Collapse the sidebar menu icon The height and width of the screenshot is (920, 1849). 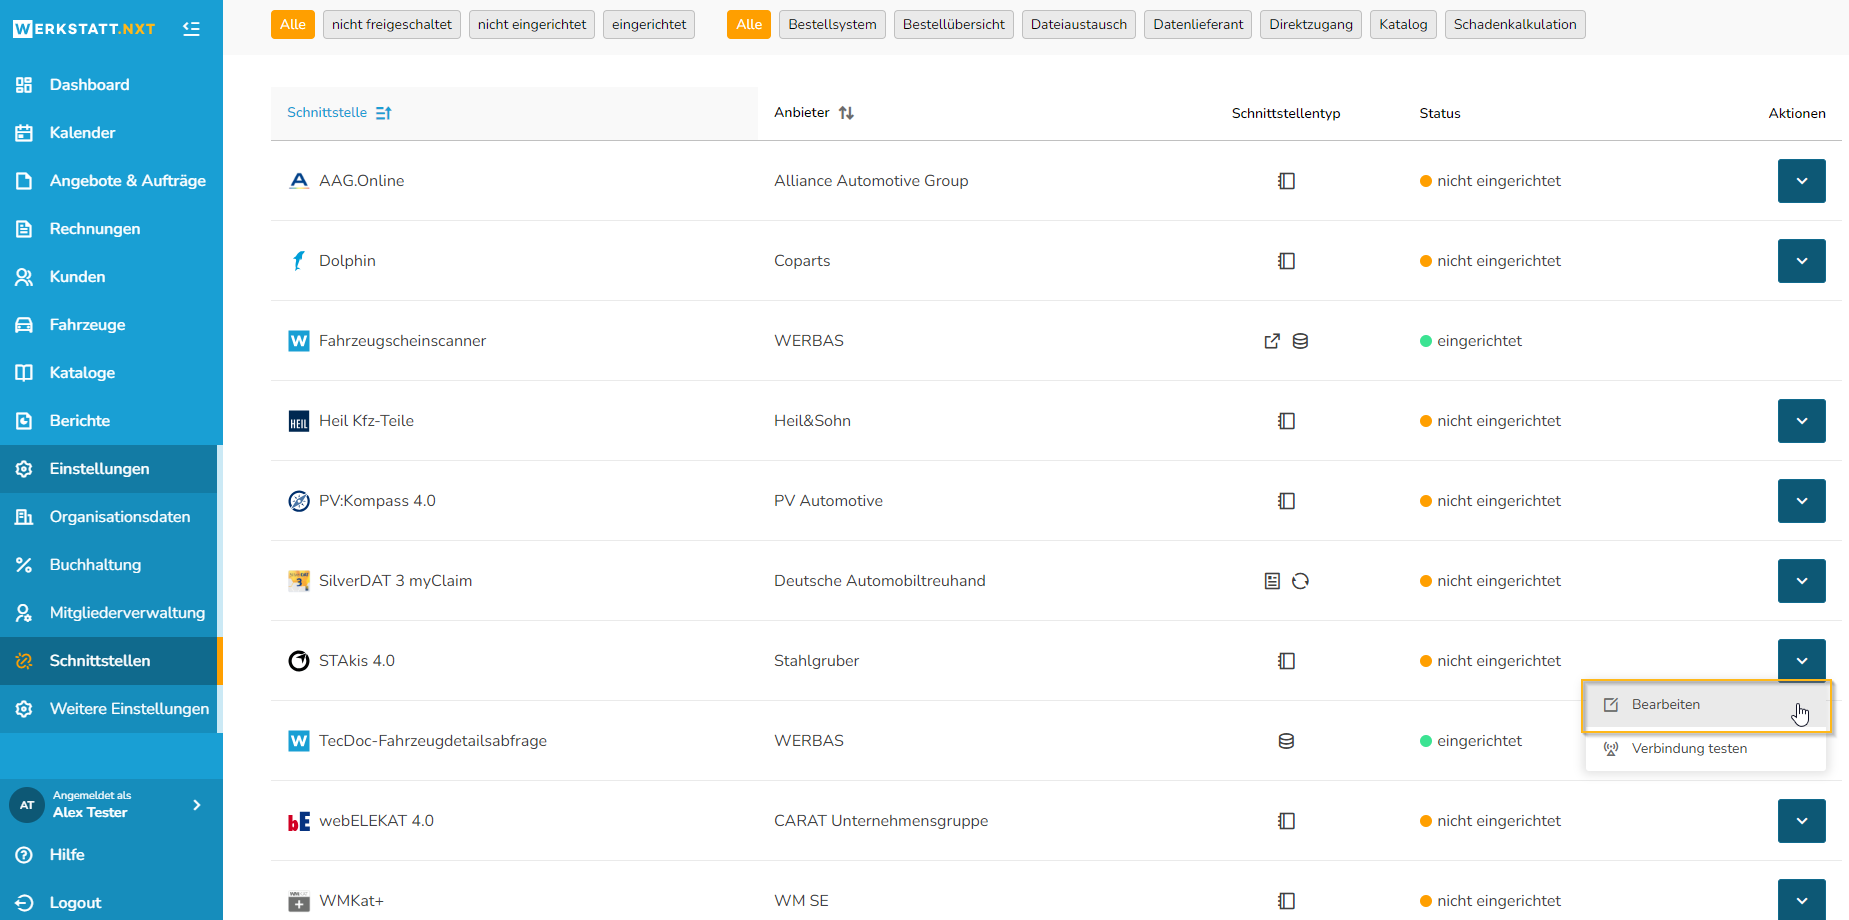click(192, 29)
